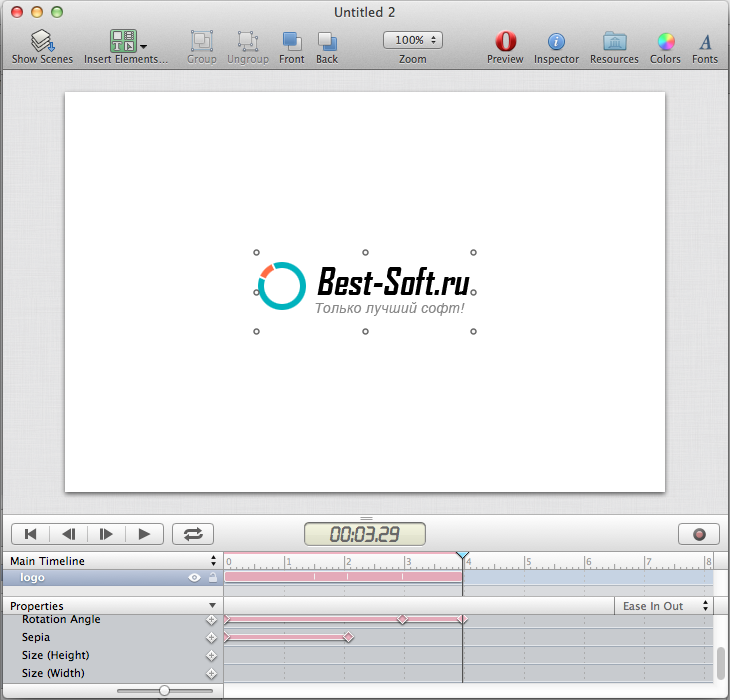Jump to the timeline start
The width and height of the screenshot is (730, 700).
(x=31, y=534)
